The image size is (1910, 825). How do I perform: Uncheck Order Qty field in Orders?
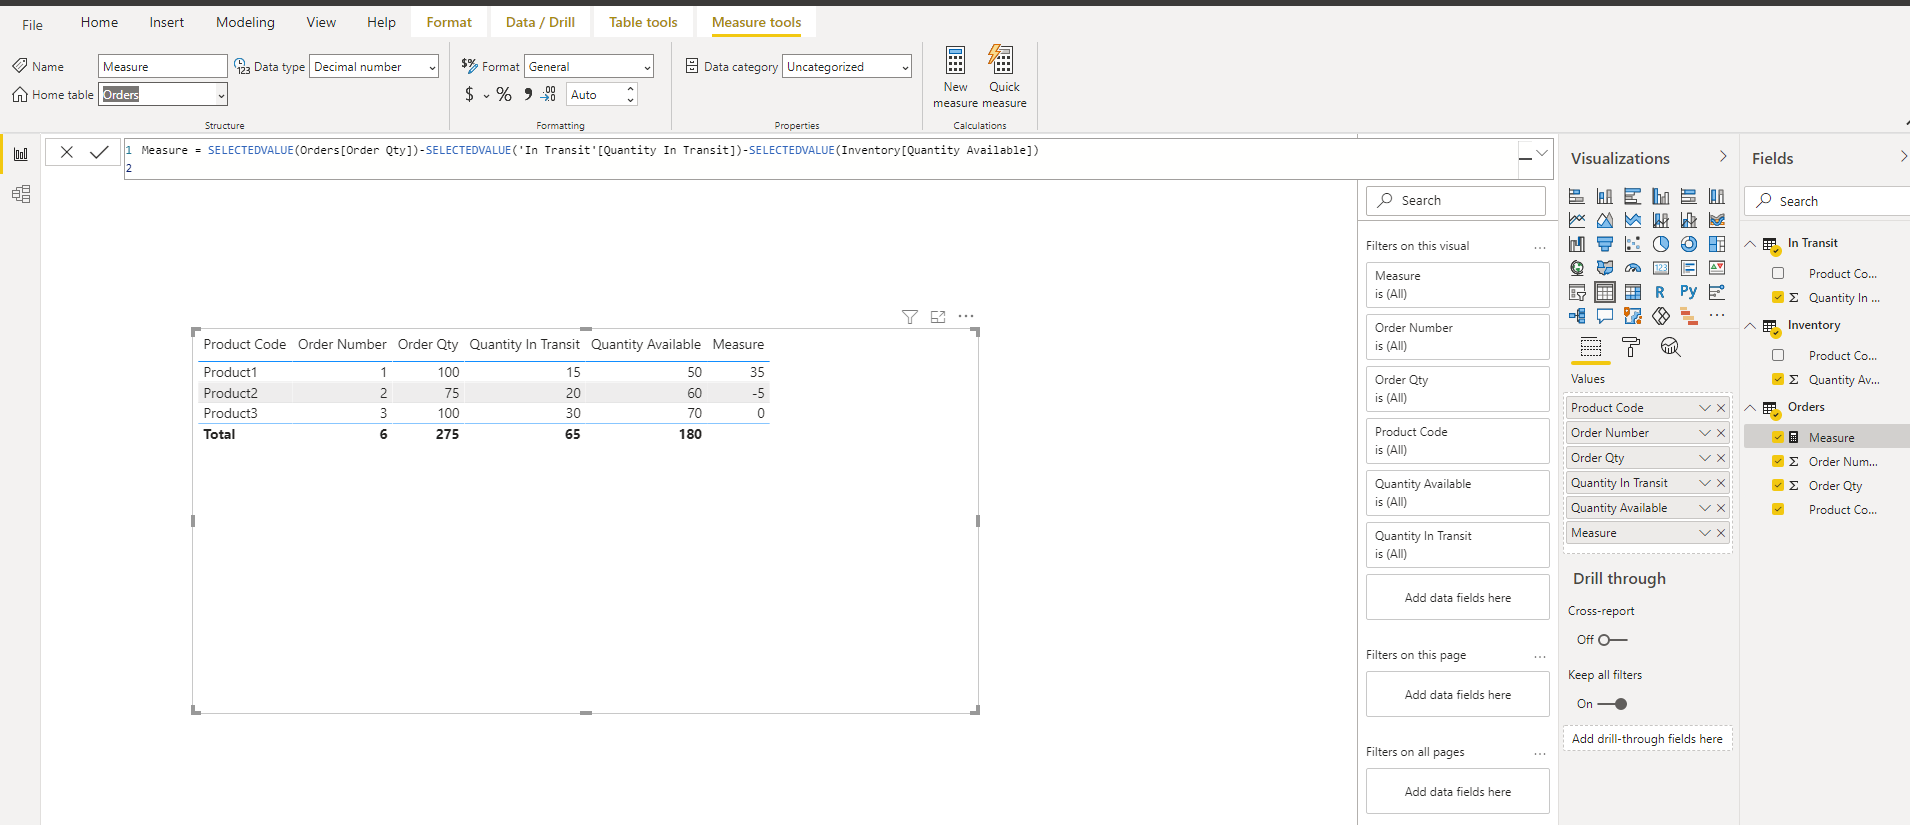coord(1778,485)
